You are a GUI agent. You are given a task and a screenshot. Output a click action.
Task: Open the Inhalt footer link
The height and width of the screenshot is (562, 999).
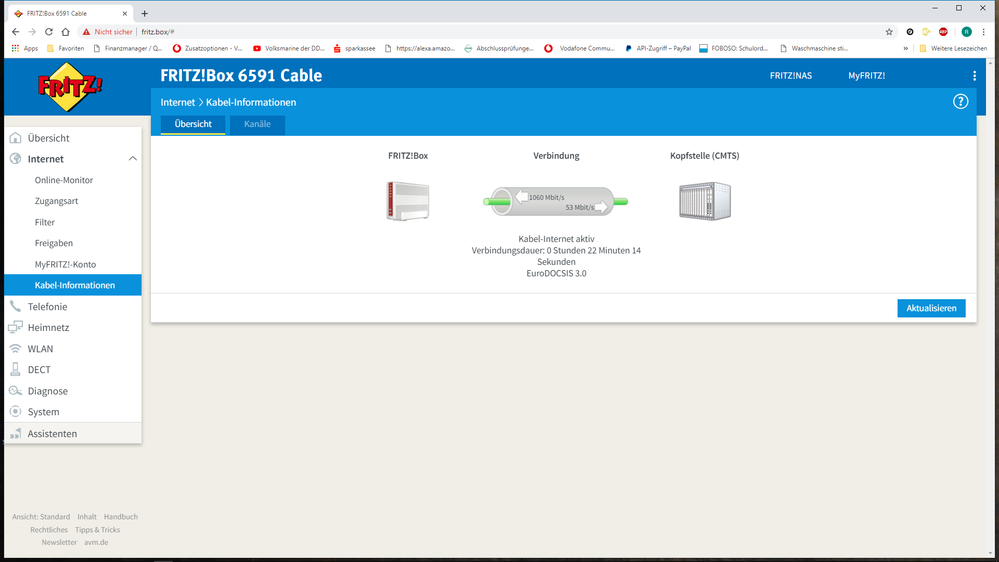87,517
